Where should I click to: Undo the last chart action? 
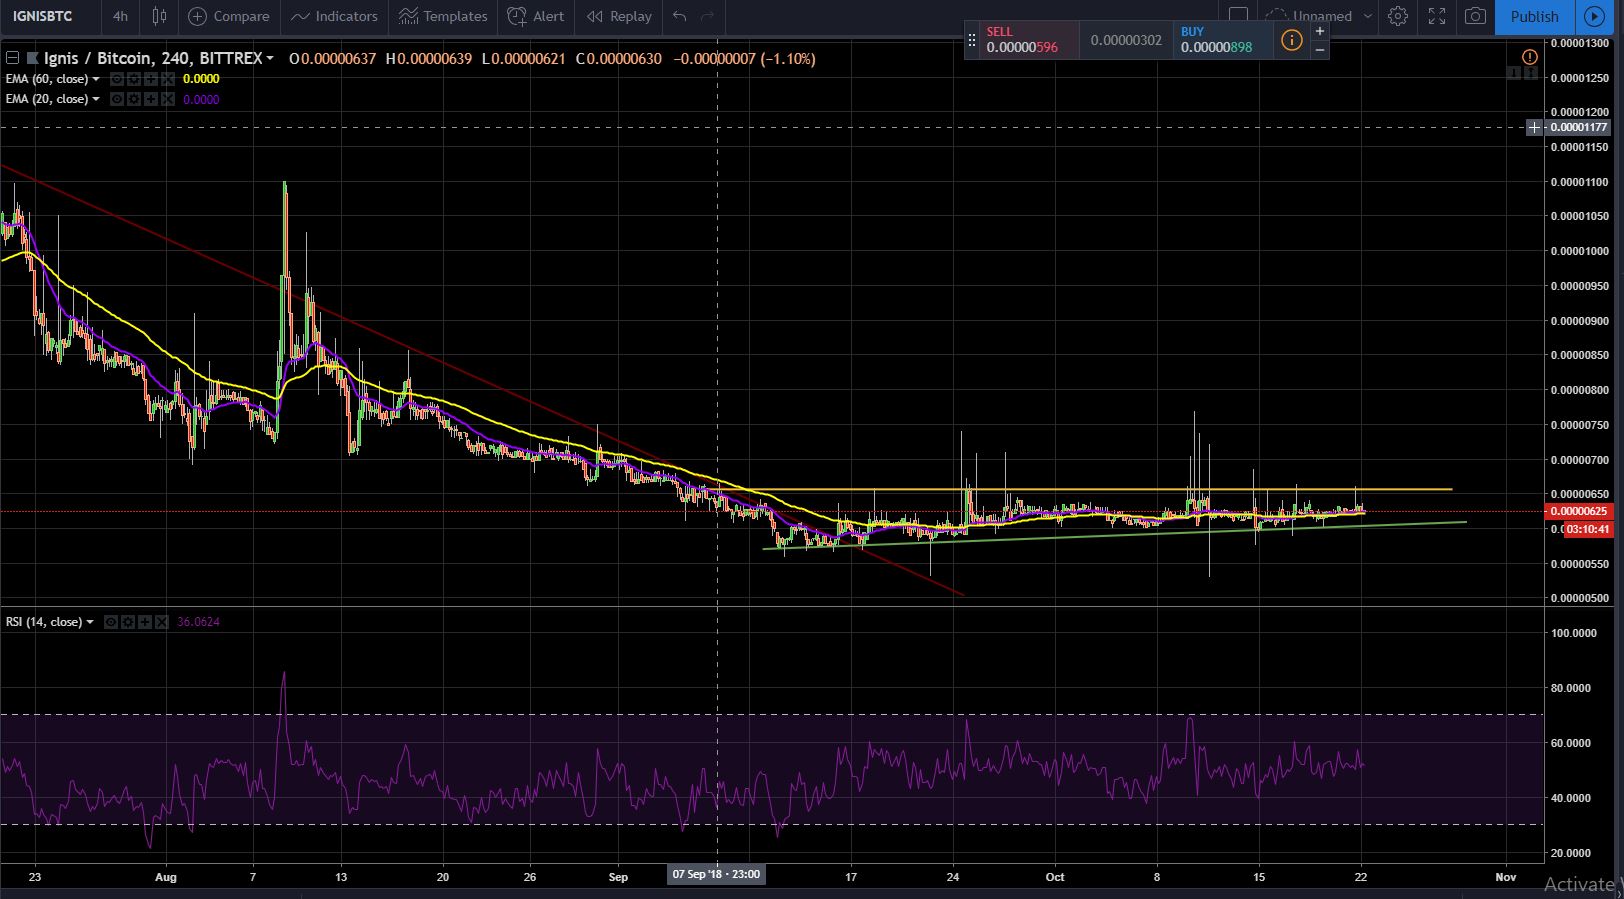[680, 16]
